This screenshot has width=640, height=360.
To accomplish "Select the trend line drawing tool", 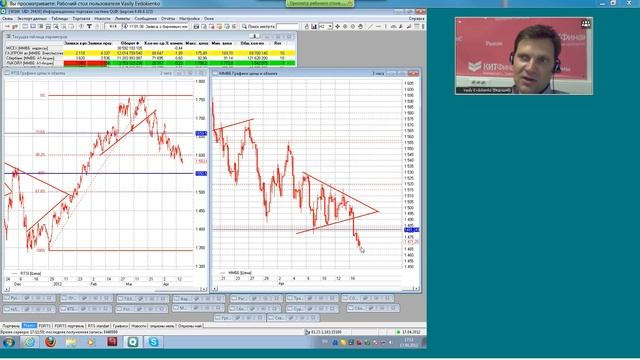I will [x=371, y=27].
